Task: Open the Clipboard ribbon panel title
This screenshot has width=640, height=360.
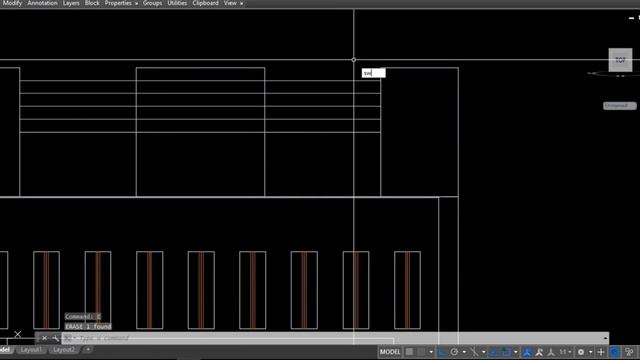Action: pyautogui.click(x=205, y=3)
